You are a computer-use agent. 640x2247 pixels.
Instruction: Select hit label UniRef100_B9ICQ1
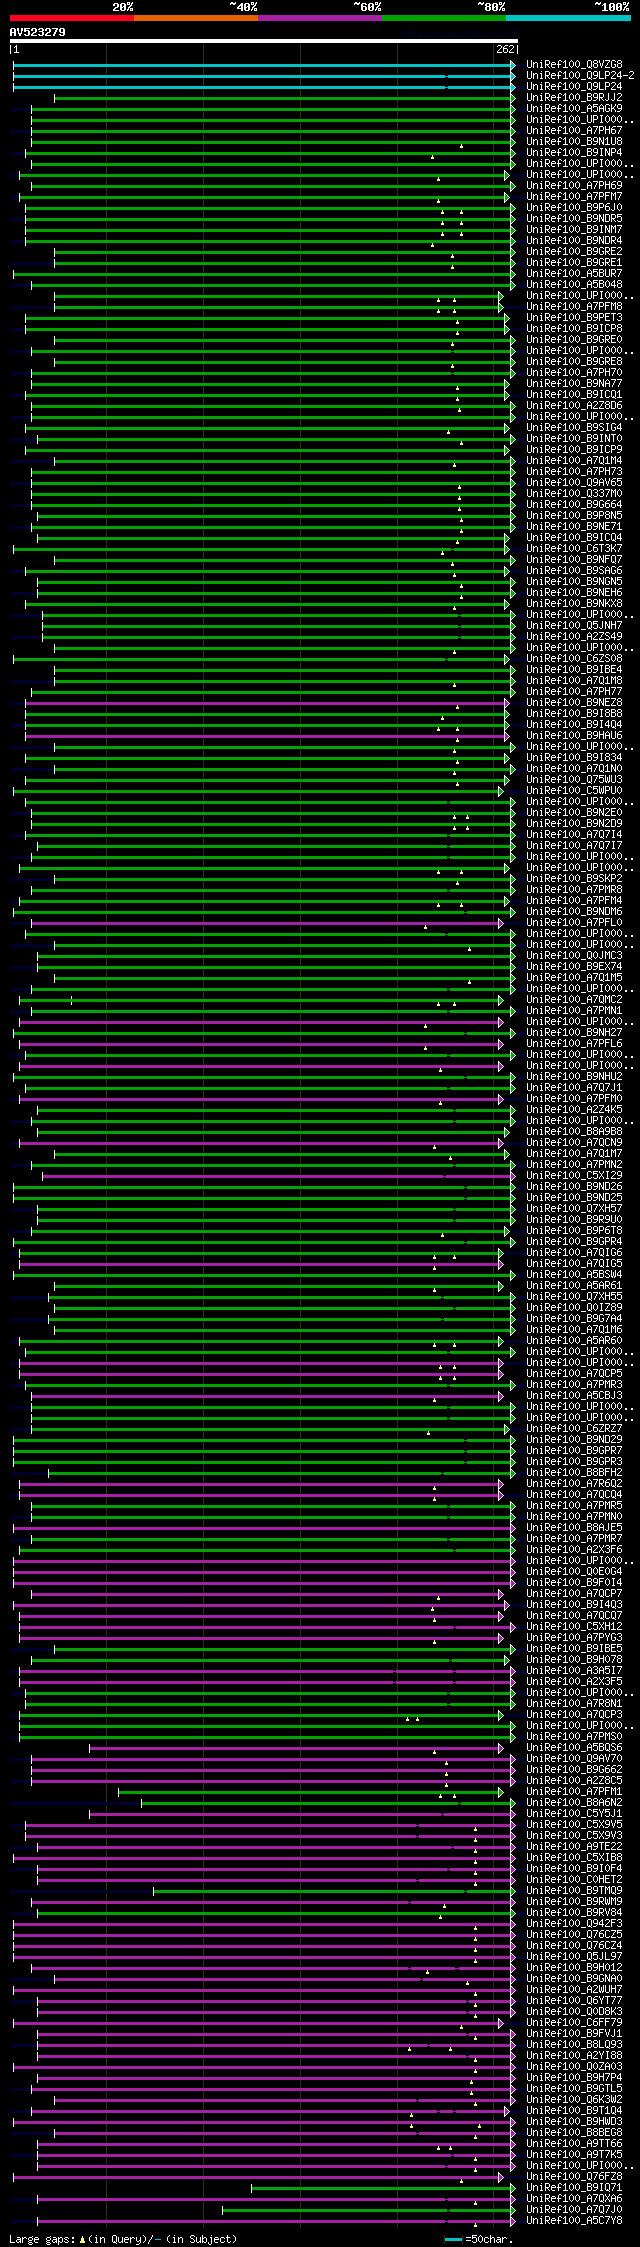[574, 395]
